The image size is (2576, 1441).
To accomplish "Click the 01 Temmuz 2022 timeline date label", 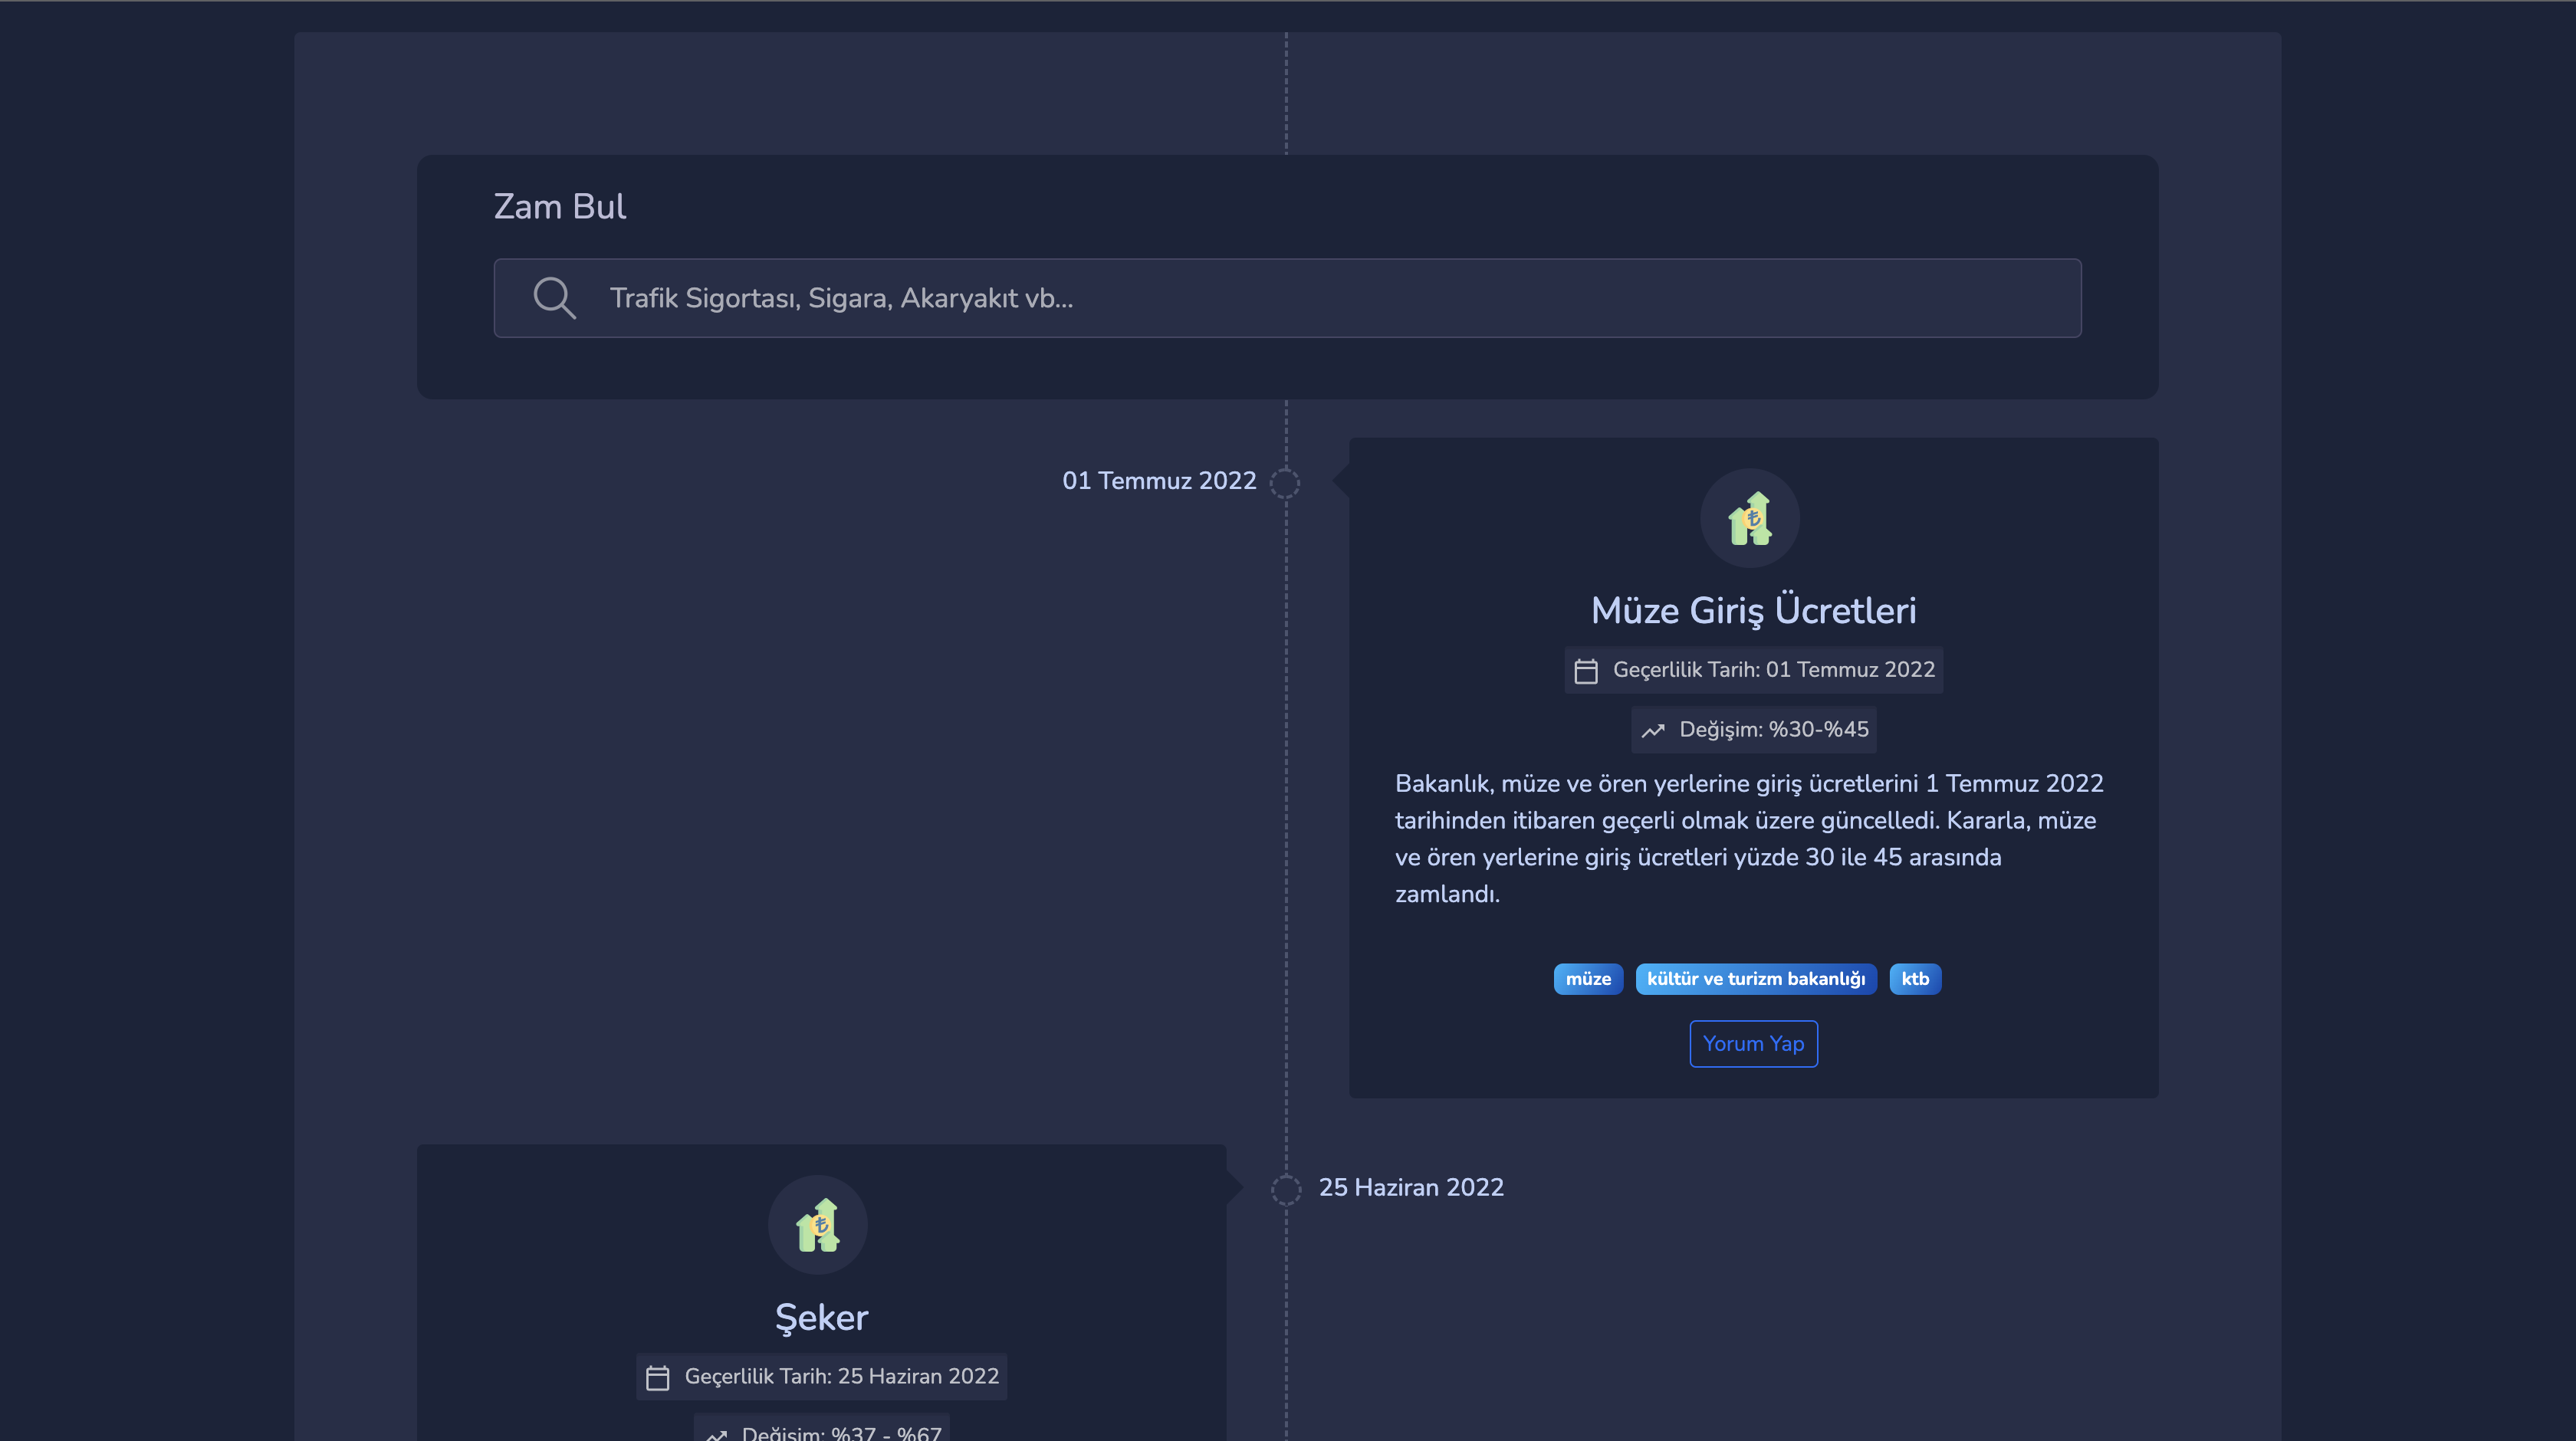I will tap(1159, 481).
